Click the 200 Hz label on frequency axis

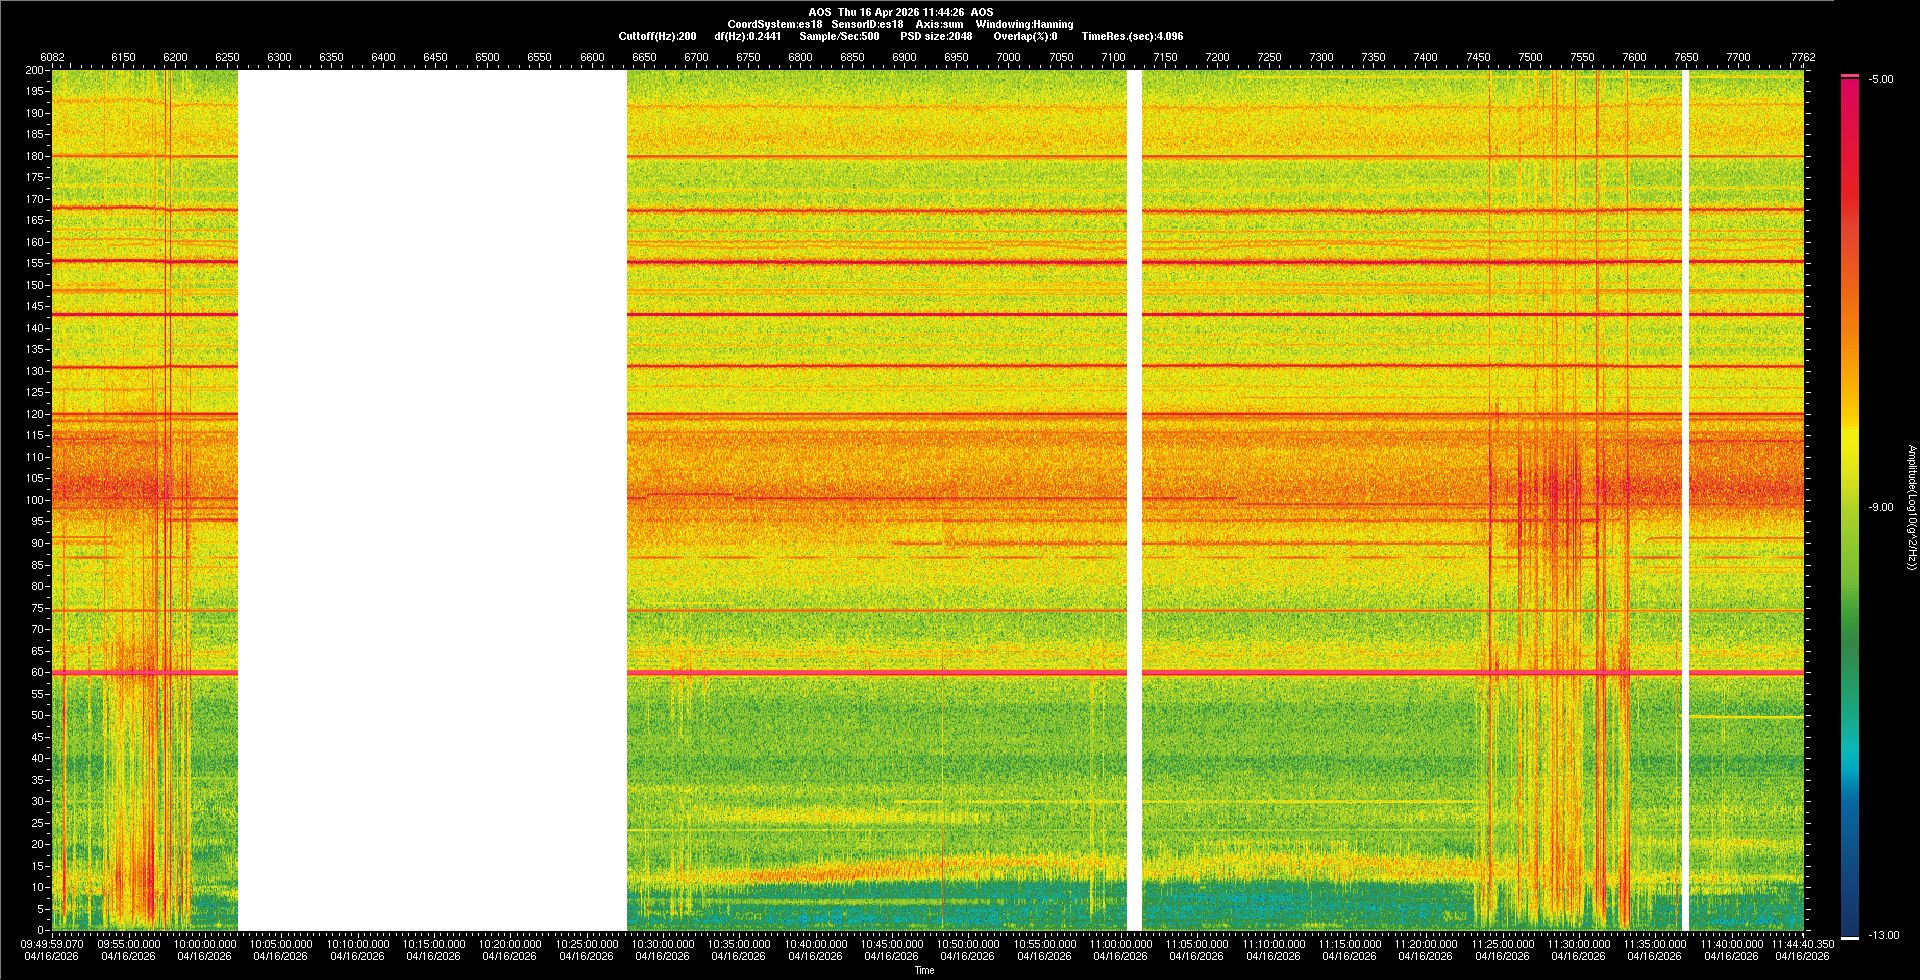click(35, 70)
